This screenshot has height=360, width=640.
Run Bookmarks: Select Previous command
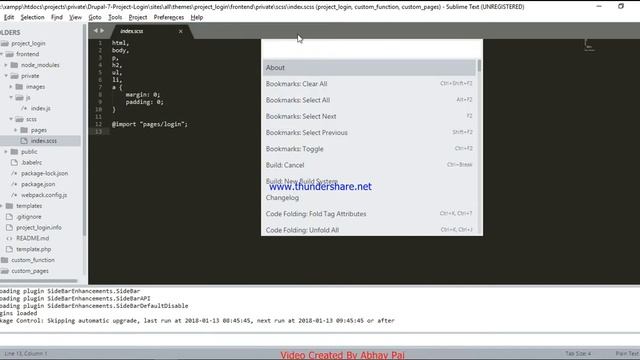click(x=369, y=133)
